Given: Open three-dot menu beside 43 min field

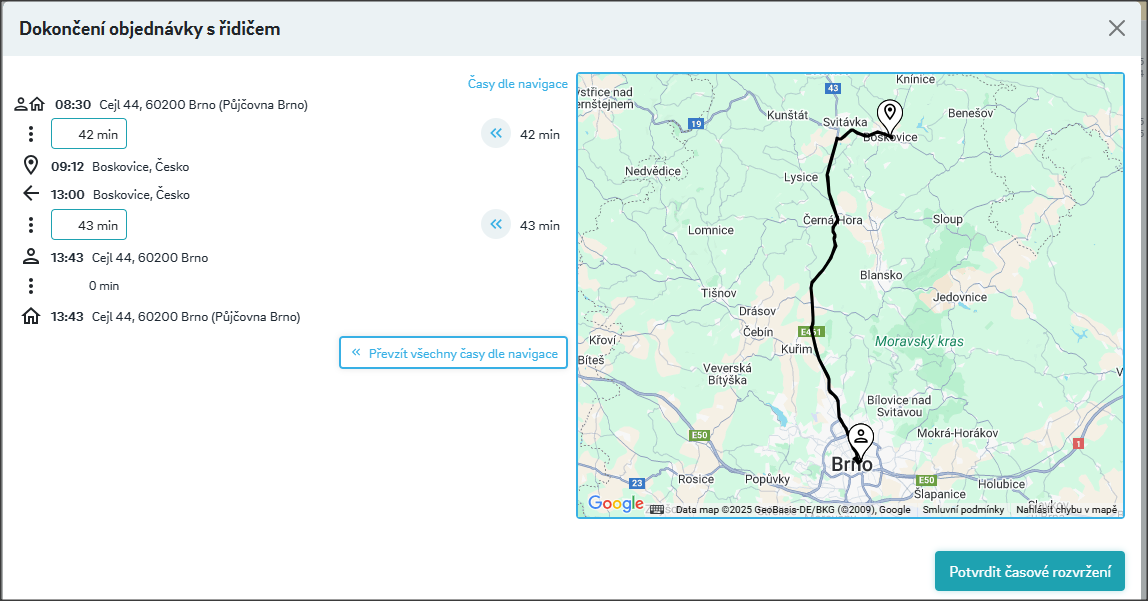Looking at the screenshot, I should pyautogui.click(x=31, y=225).
